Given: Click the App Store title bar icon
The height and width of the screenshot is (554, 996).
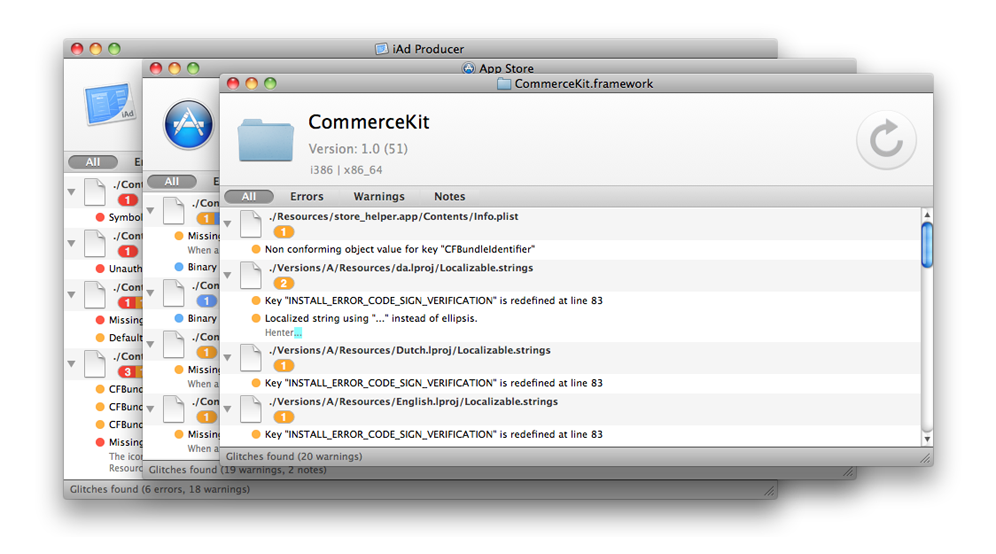Looking at the screenshot, I should [x=468, y=68].
